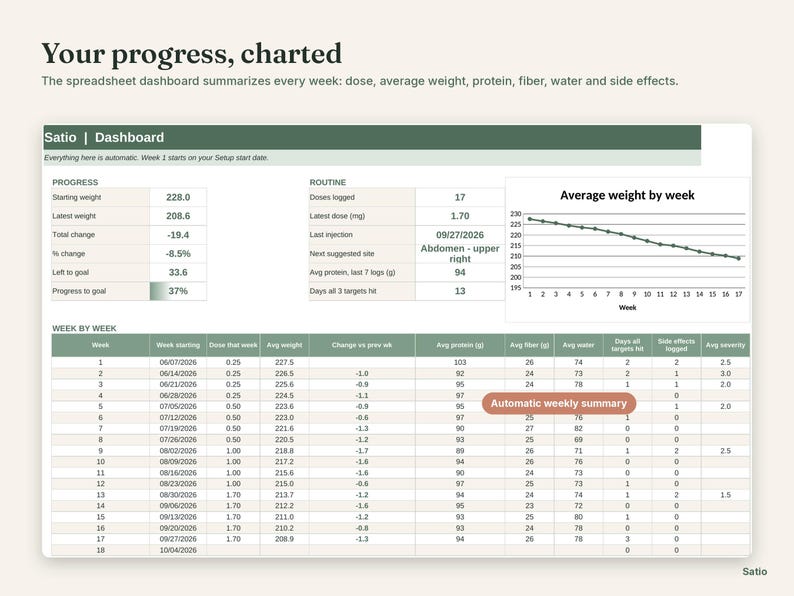Click the avg weight cell 208.9
Image resolution: width=794 pixels, height=596 pixels.
(285, 539)
